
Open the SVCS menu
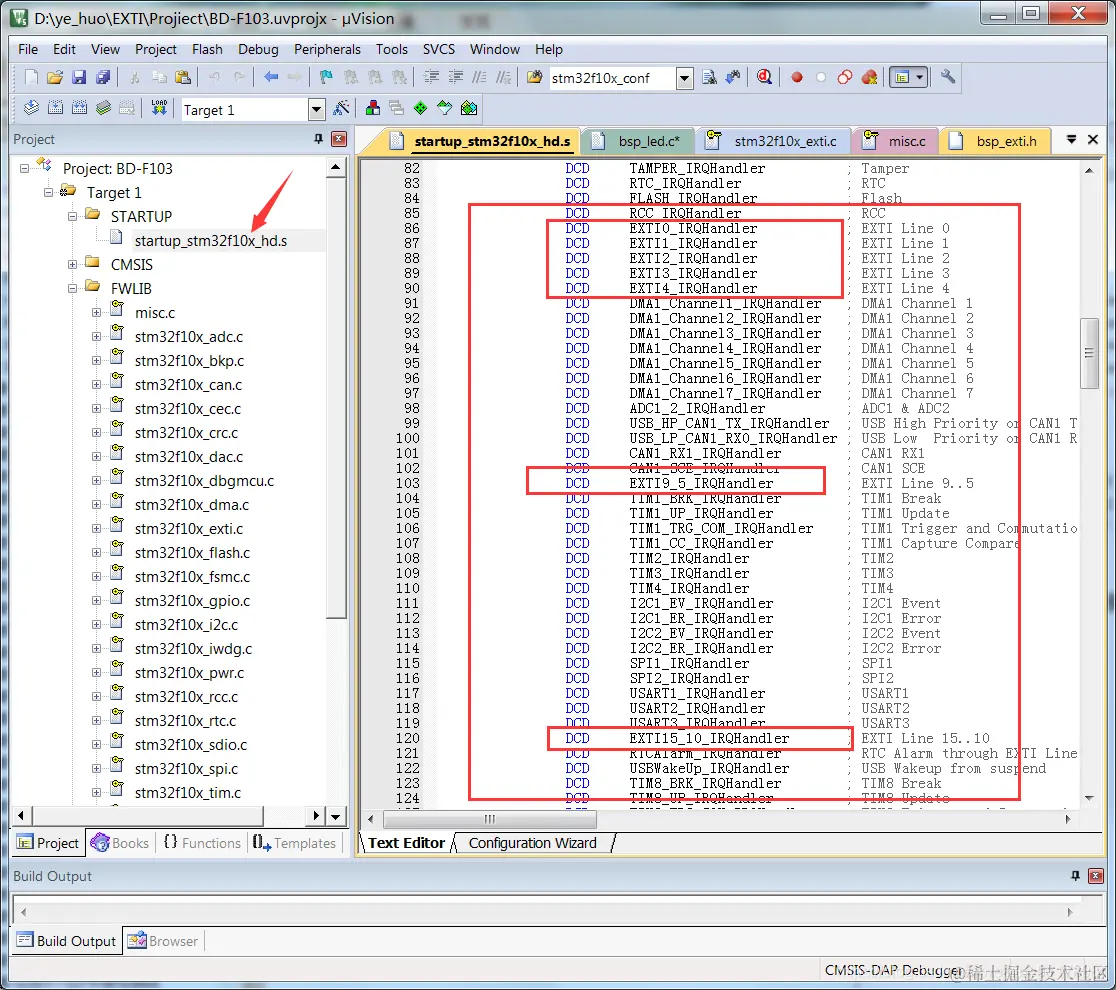(x=439, y=49)
